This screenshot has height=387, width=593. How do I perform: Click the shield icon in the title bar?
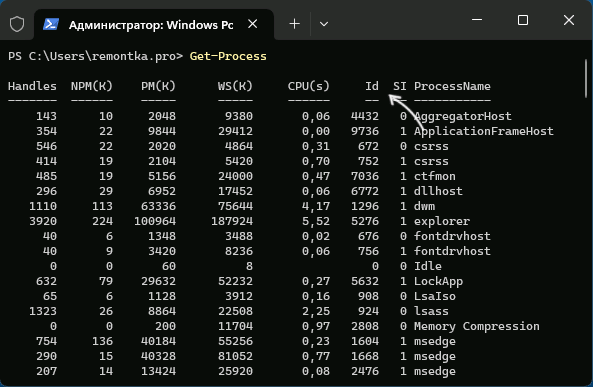pyautogui.click(x=17, y=24)
